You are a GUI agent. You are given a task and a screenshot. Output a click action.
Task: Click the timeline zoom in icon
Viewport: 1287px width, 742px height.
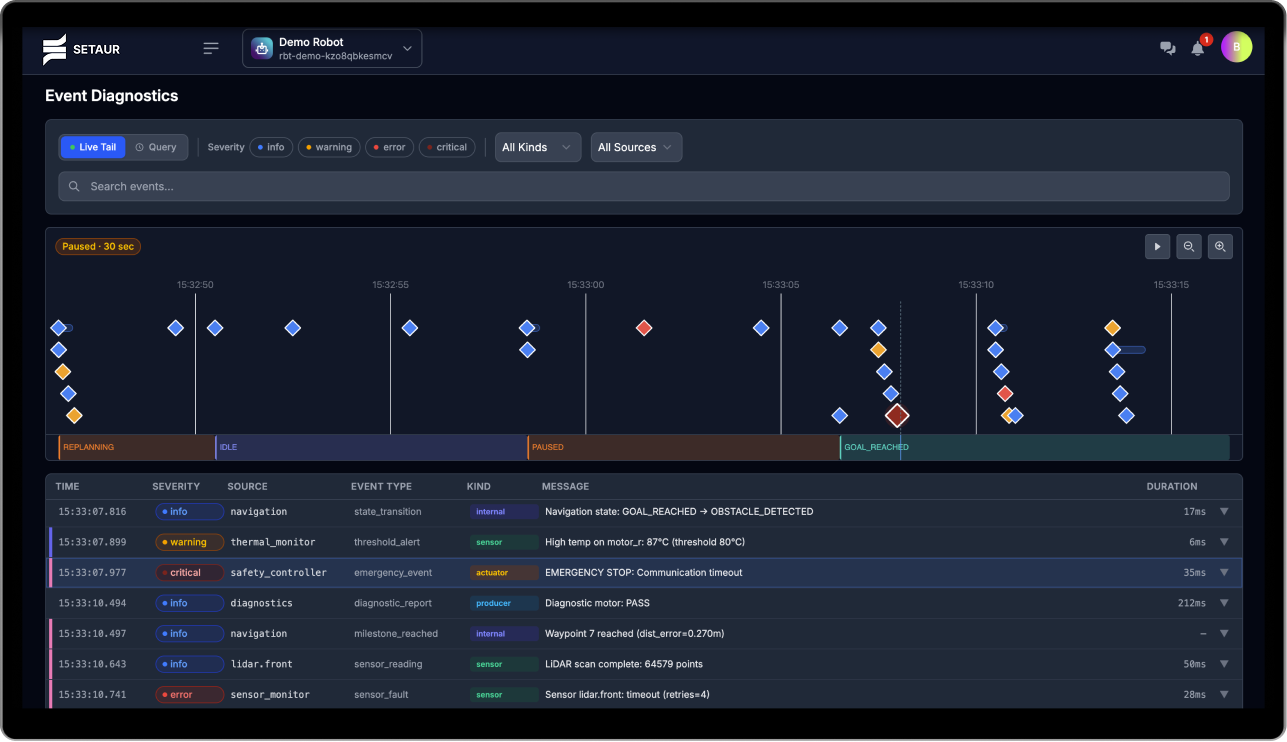pos(1220,247)
